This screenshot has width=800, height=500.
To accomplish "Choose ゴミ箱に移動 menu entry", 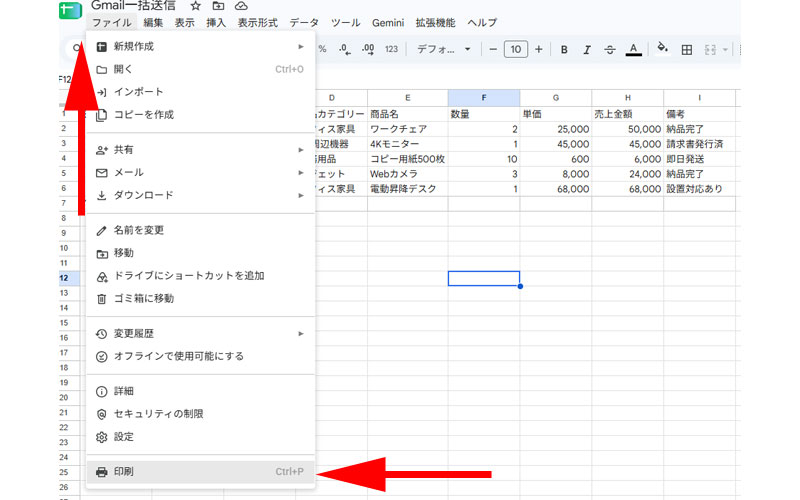I will pyautogui.click(x=201, y=298).
